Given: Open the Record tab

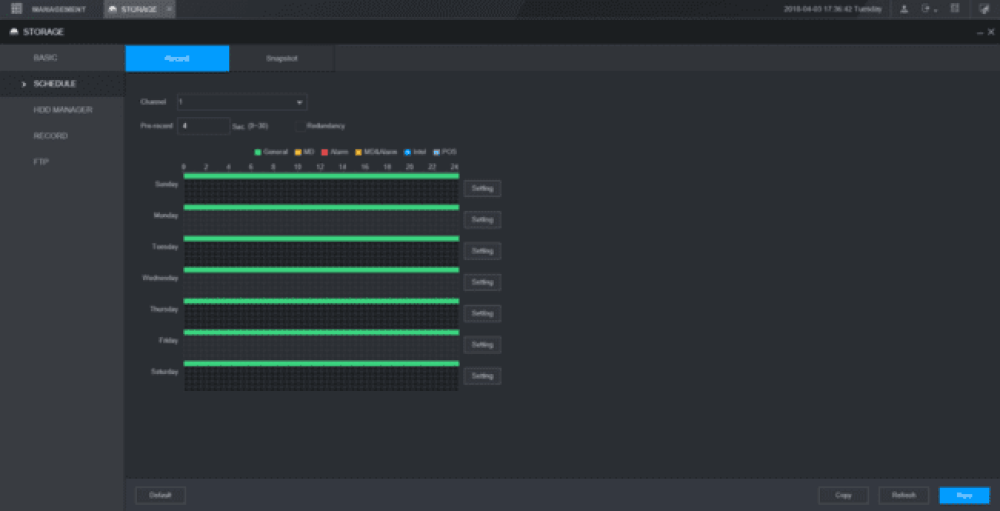Looking at the screenshot, I should tap(177, 58).
